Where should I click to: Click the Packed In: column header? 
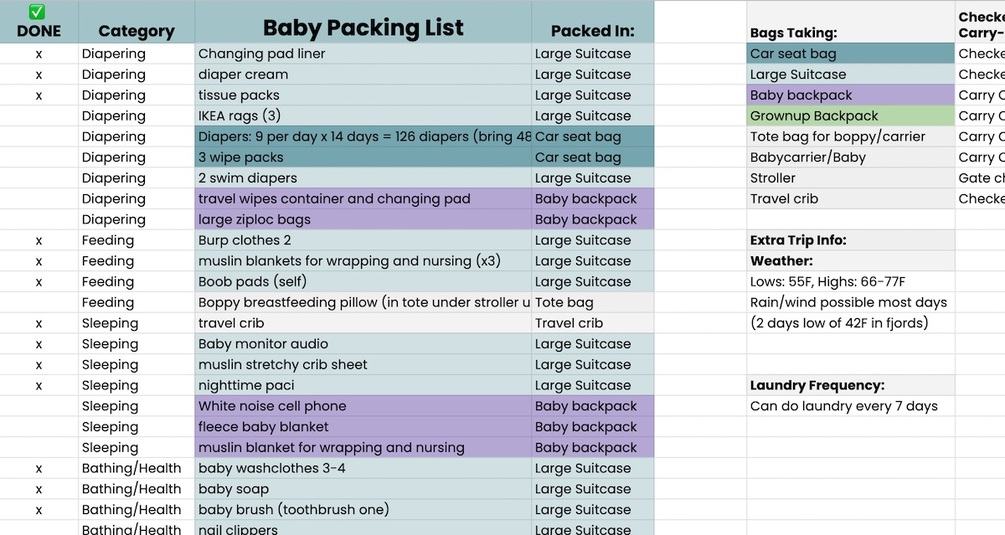click(592, 31)
